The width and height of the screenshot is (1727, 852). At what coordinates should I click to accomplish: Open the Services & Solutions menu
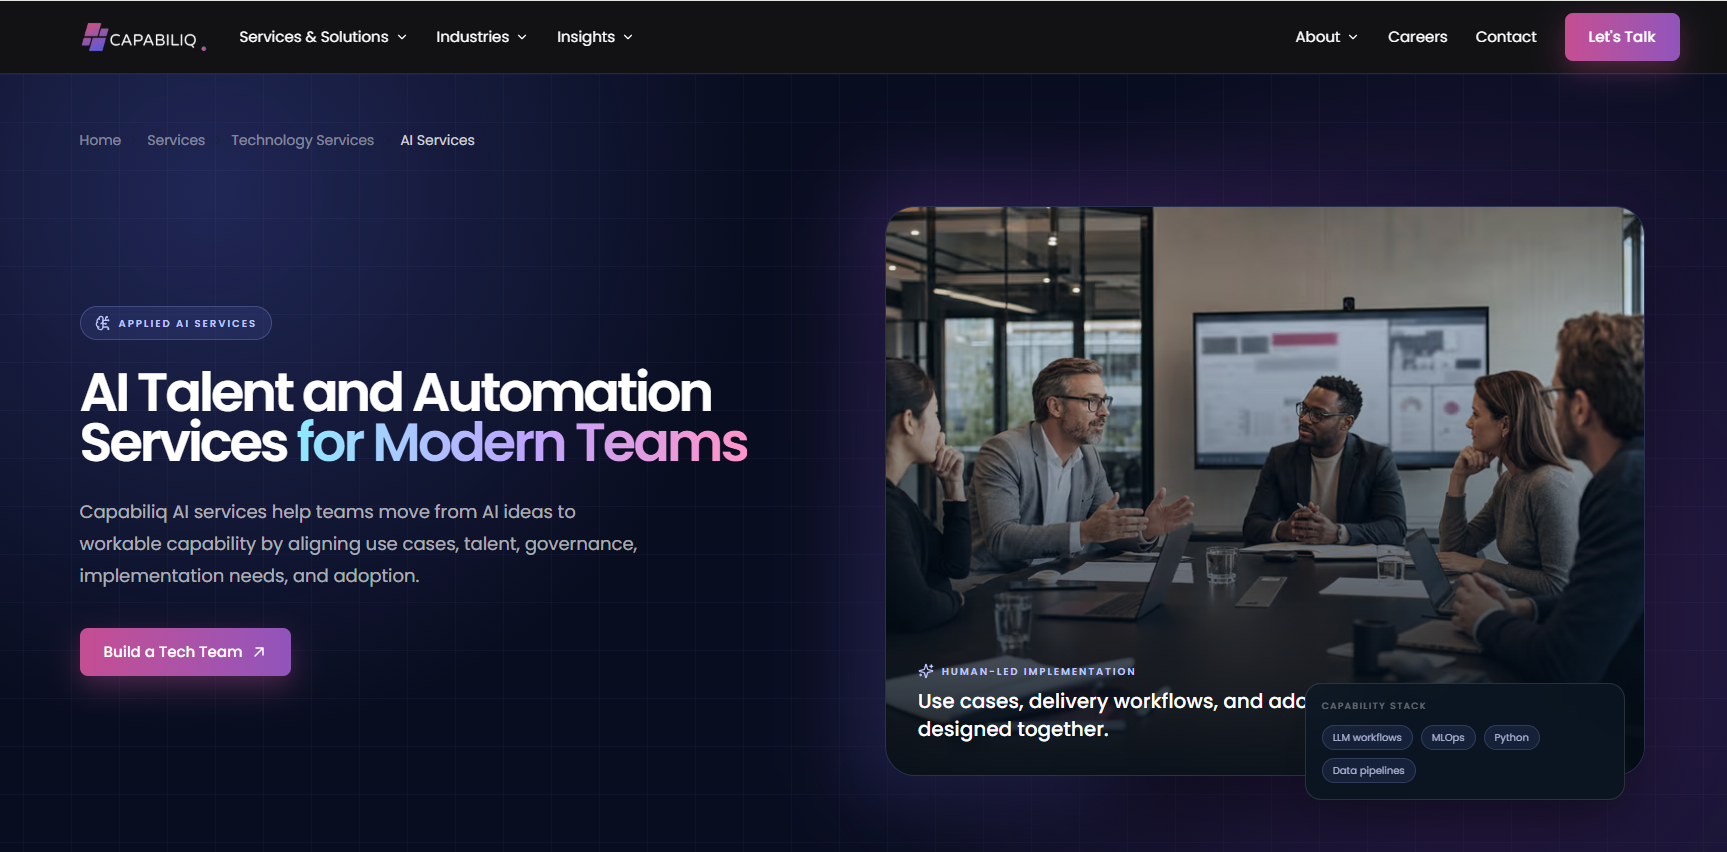tap(322, 37)
